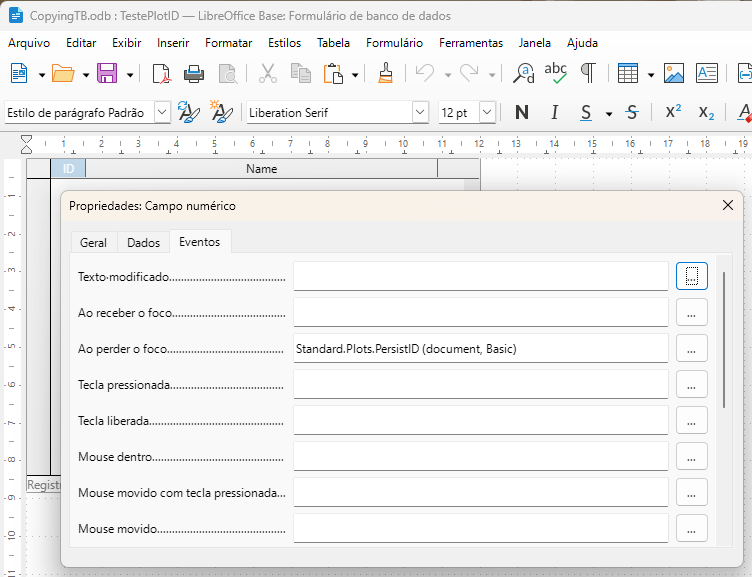Click the Clone formatting paintbrush icon
Image resolution: width=752 pixels, height=577 pixels.
coord(385,73)
